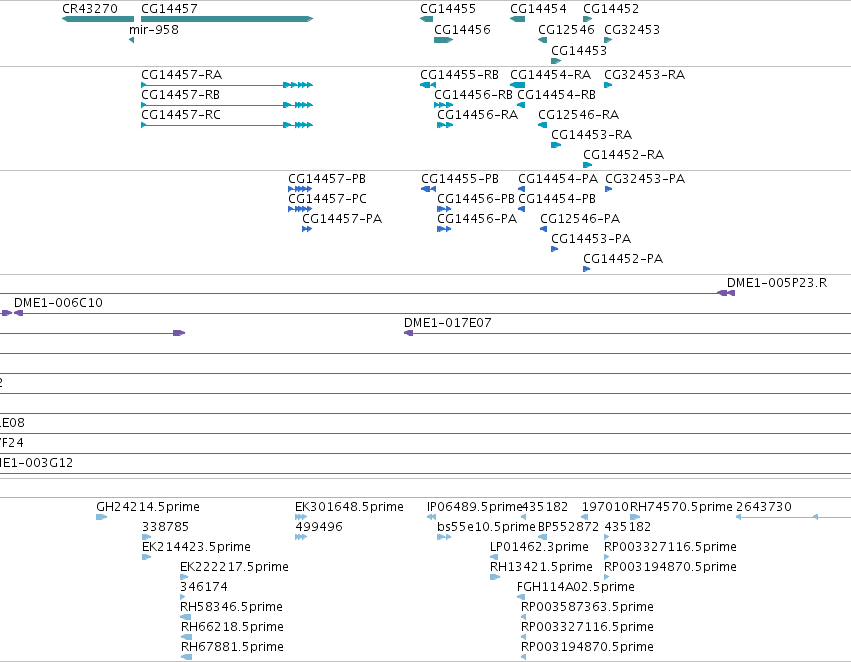The height and width of the screenshot is (662, 851).
Task: Select the CG12546 gene label
Action: point(566,30)
